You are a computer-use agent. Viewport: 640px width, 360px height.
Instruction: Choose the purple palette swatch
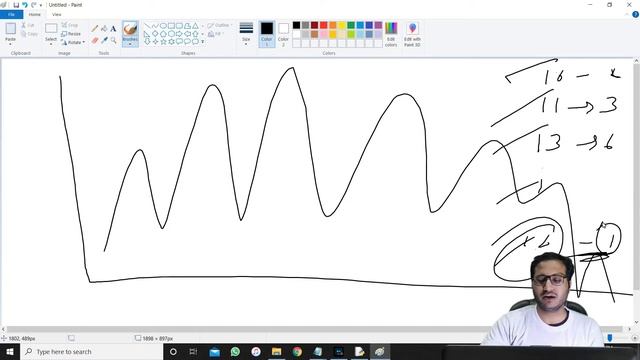(x=378, y=25)
